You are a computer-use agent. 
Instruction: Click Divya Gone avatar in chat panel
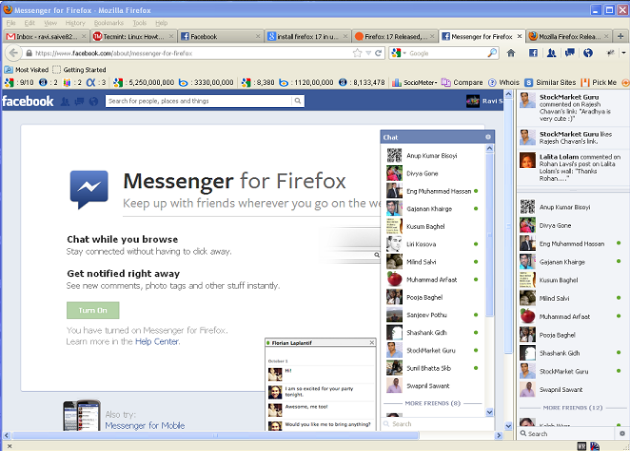click(x=394, y=173)
